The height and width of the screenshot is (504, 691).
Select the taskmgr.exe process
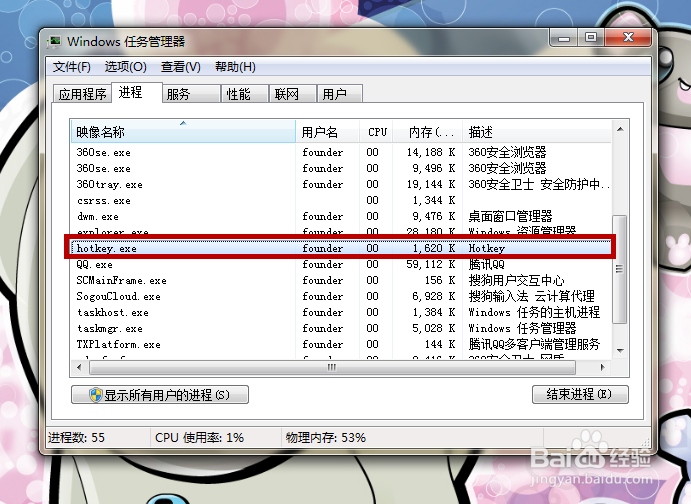(342, 328)
